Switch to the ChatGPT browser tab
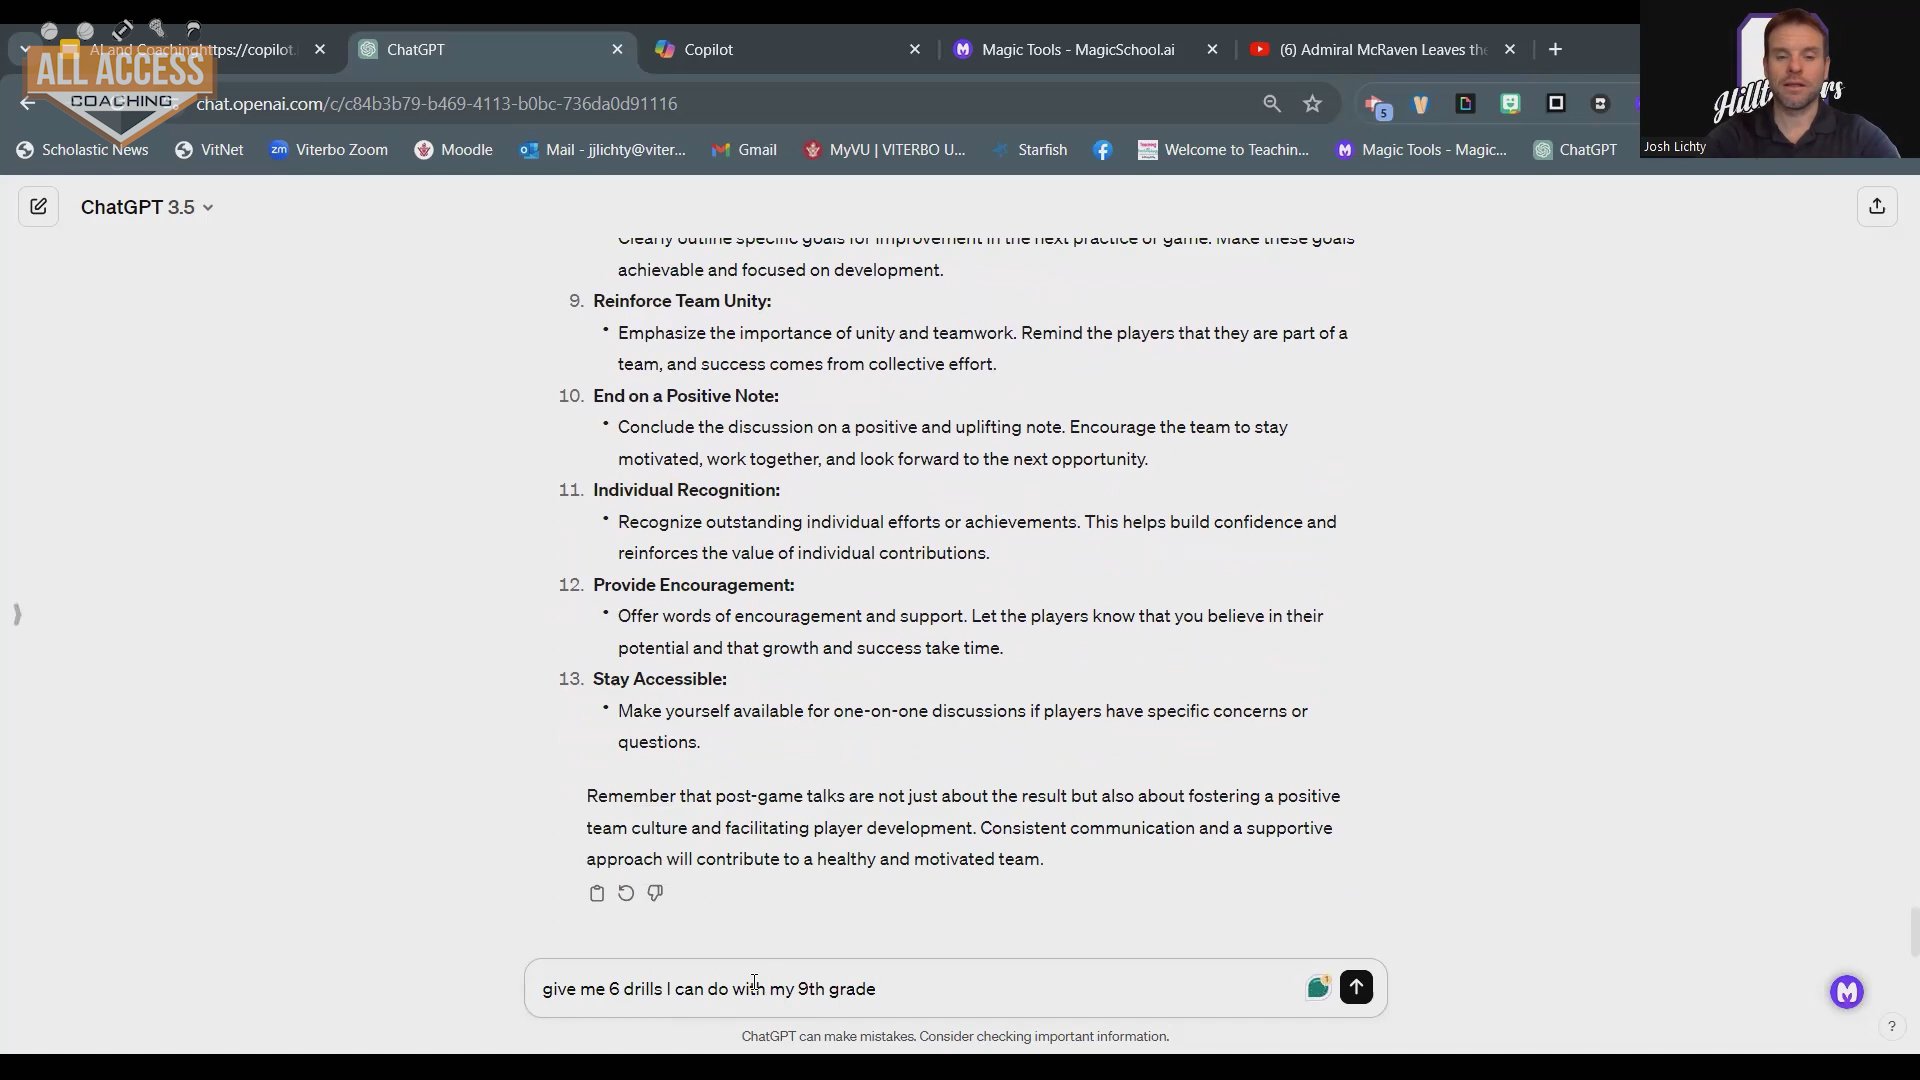Screen dimensions: 1920x1080 coord(490,49)
